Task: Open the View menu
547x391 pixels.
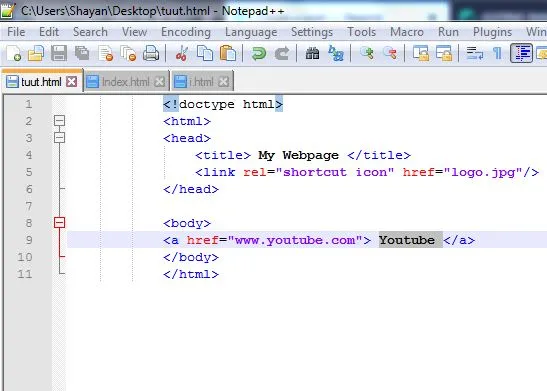Action: (x=134, y=32)
